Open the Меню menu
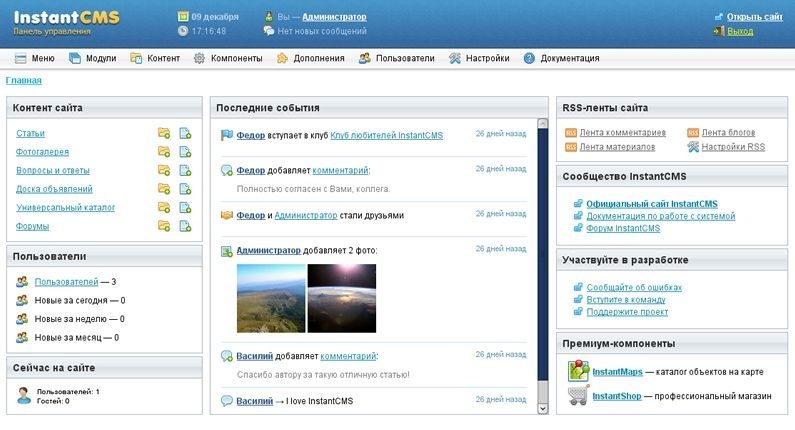The height and width of the screenshot is (430, 795). click(35, 58)
